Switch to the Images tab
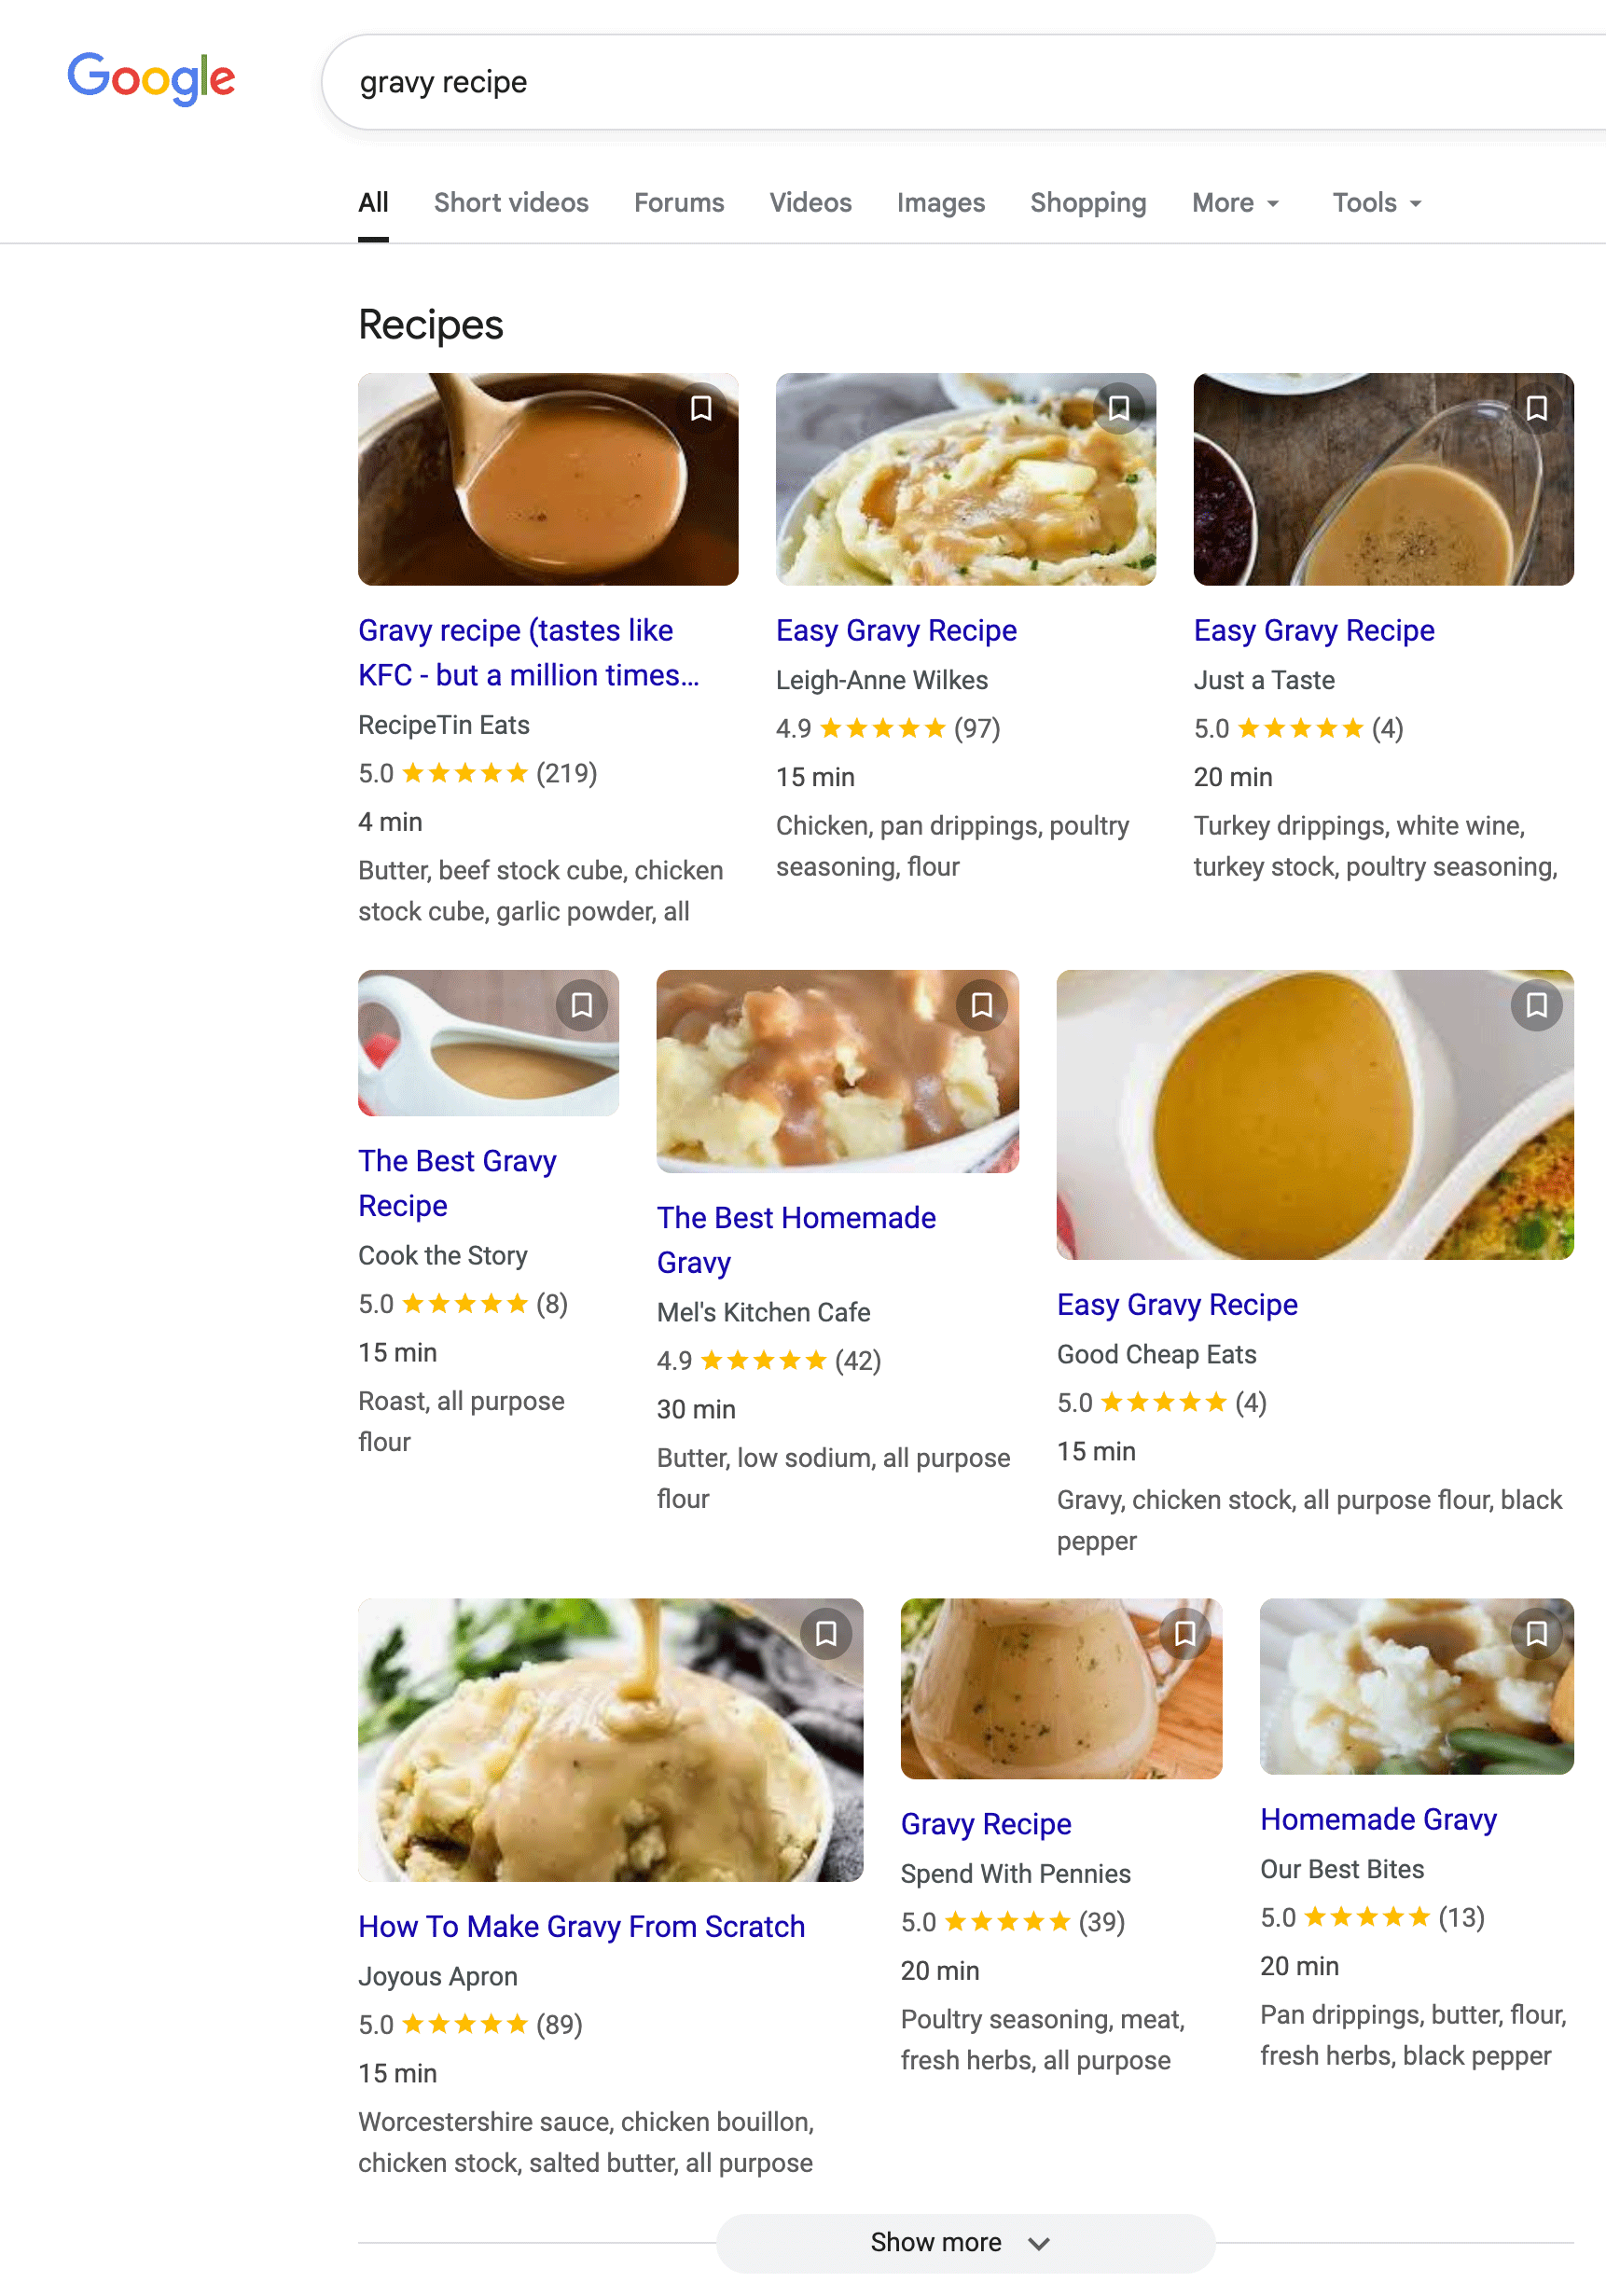This screenshot has height=2296, width=1606. [940, 203]
